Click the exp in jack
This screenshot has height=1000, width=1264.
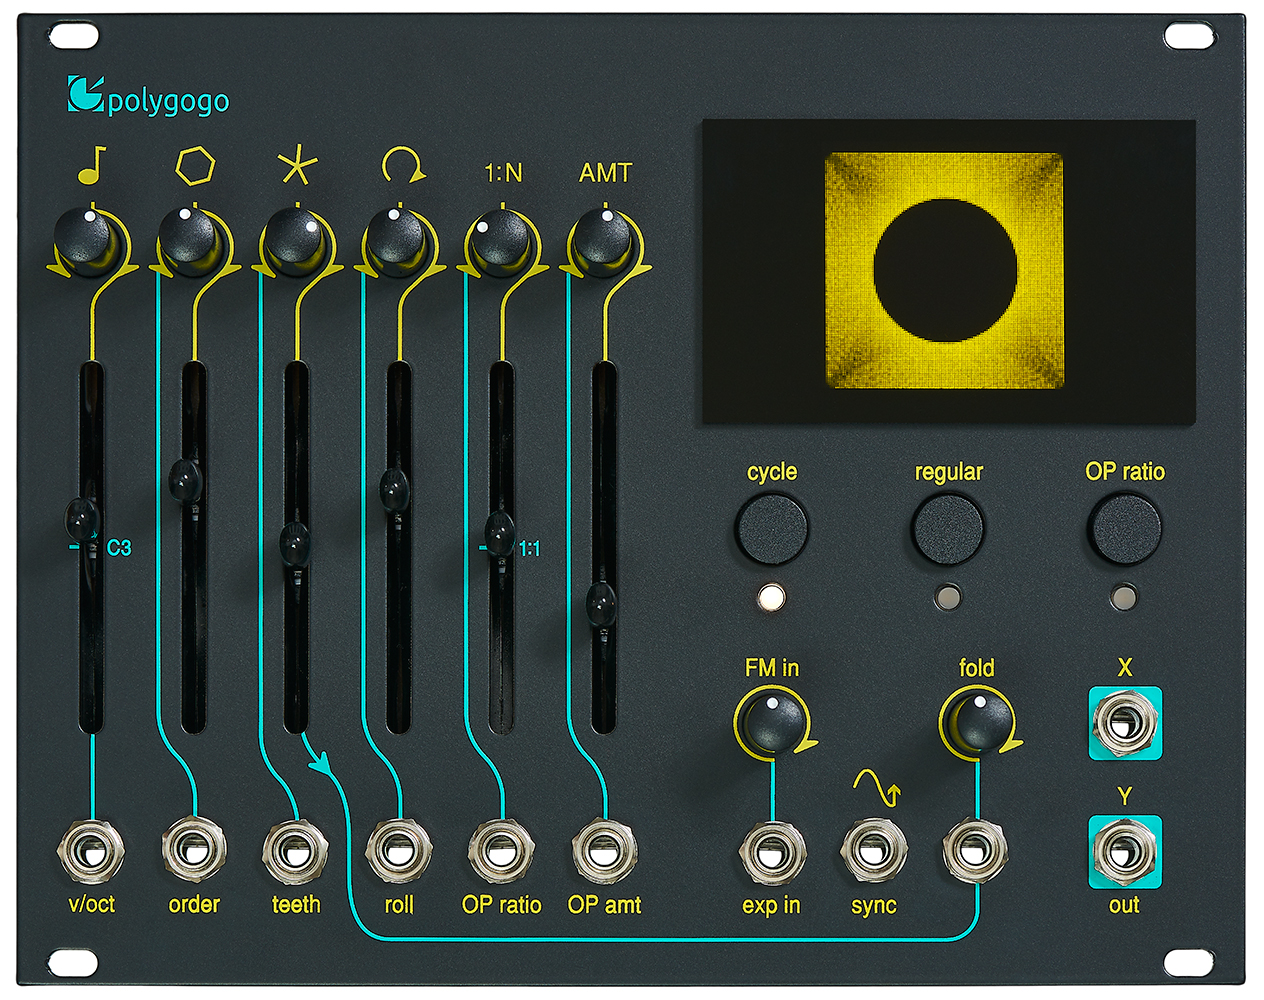pos(772,852)
